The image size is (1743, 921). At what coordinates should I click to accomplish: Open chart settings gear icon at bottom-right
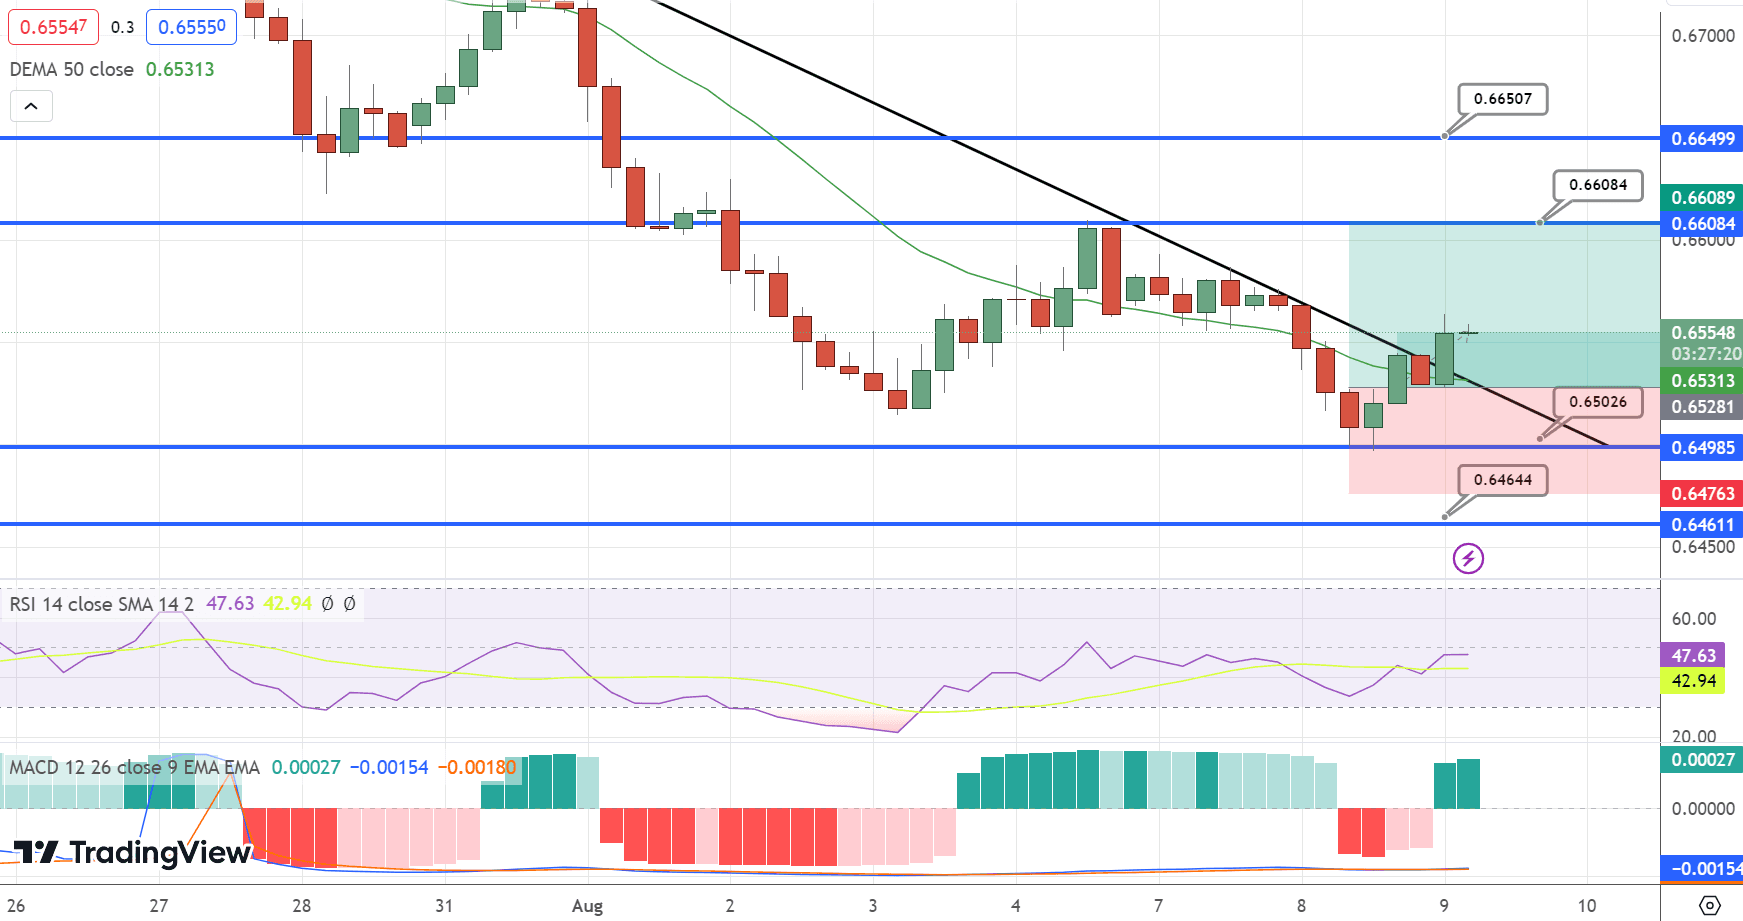(1710, 905)
